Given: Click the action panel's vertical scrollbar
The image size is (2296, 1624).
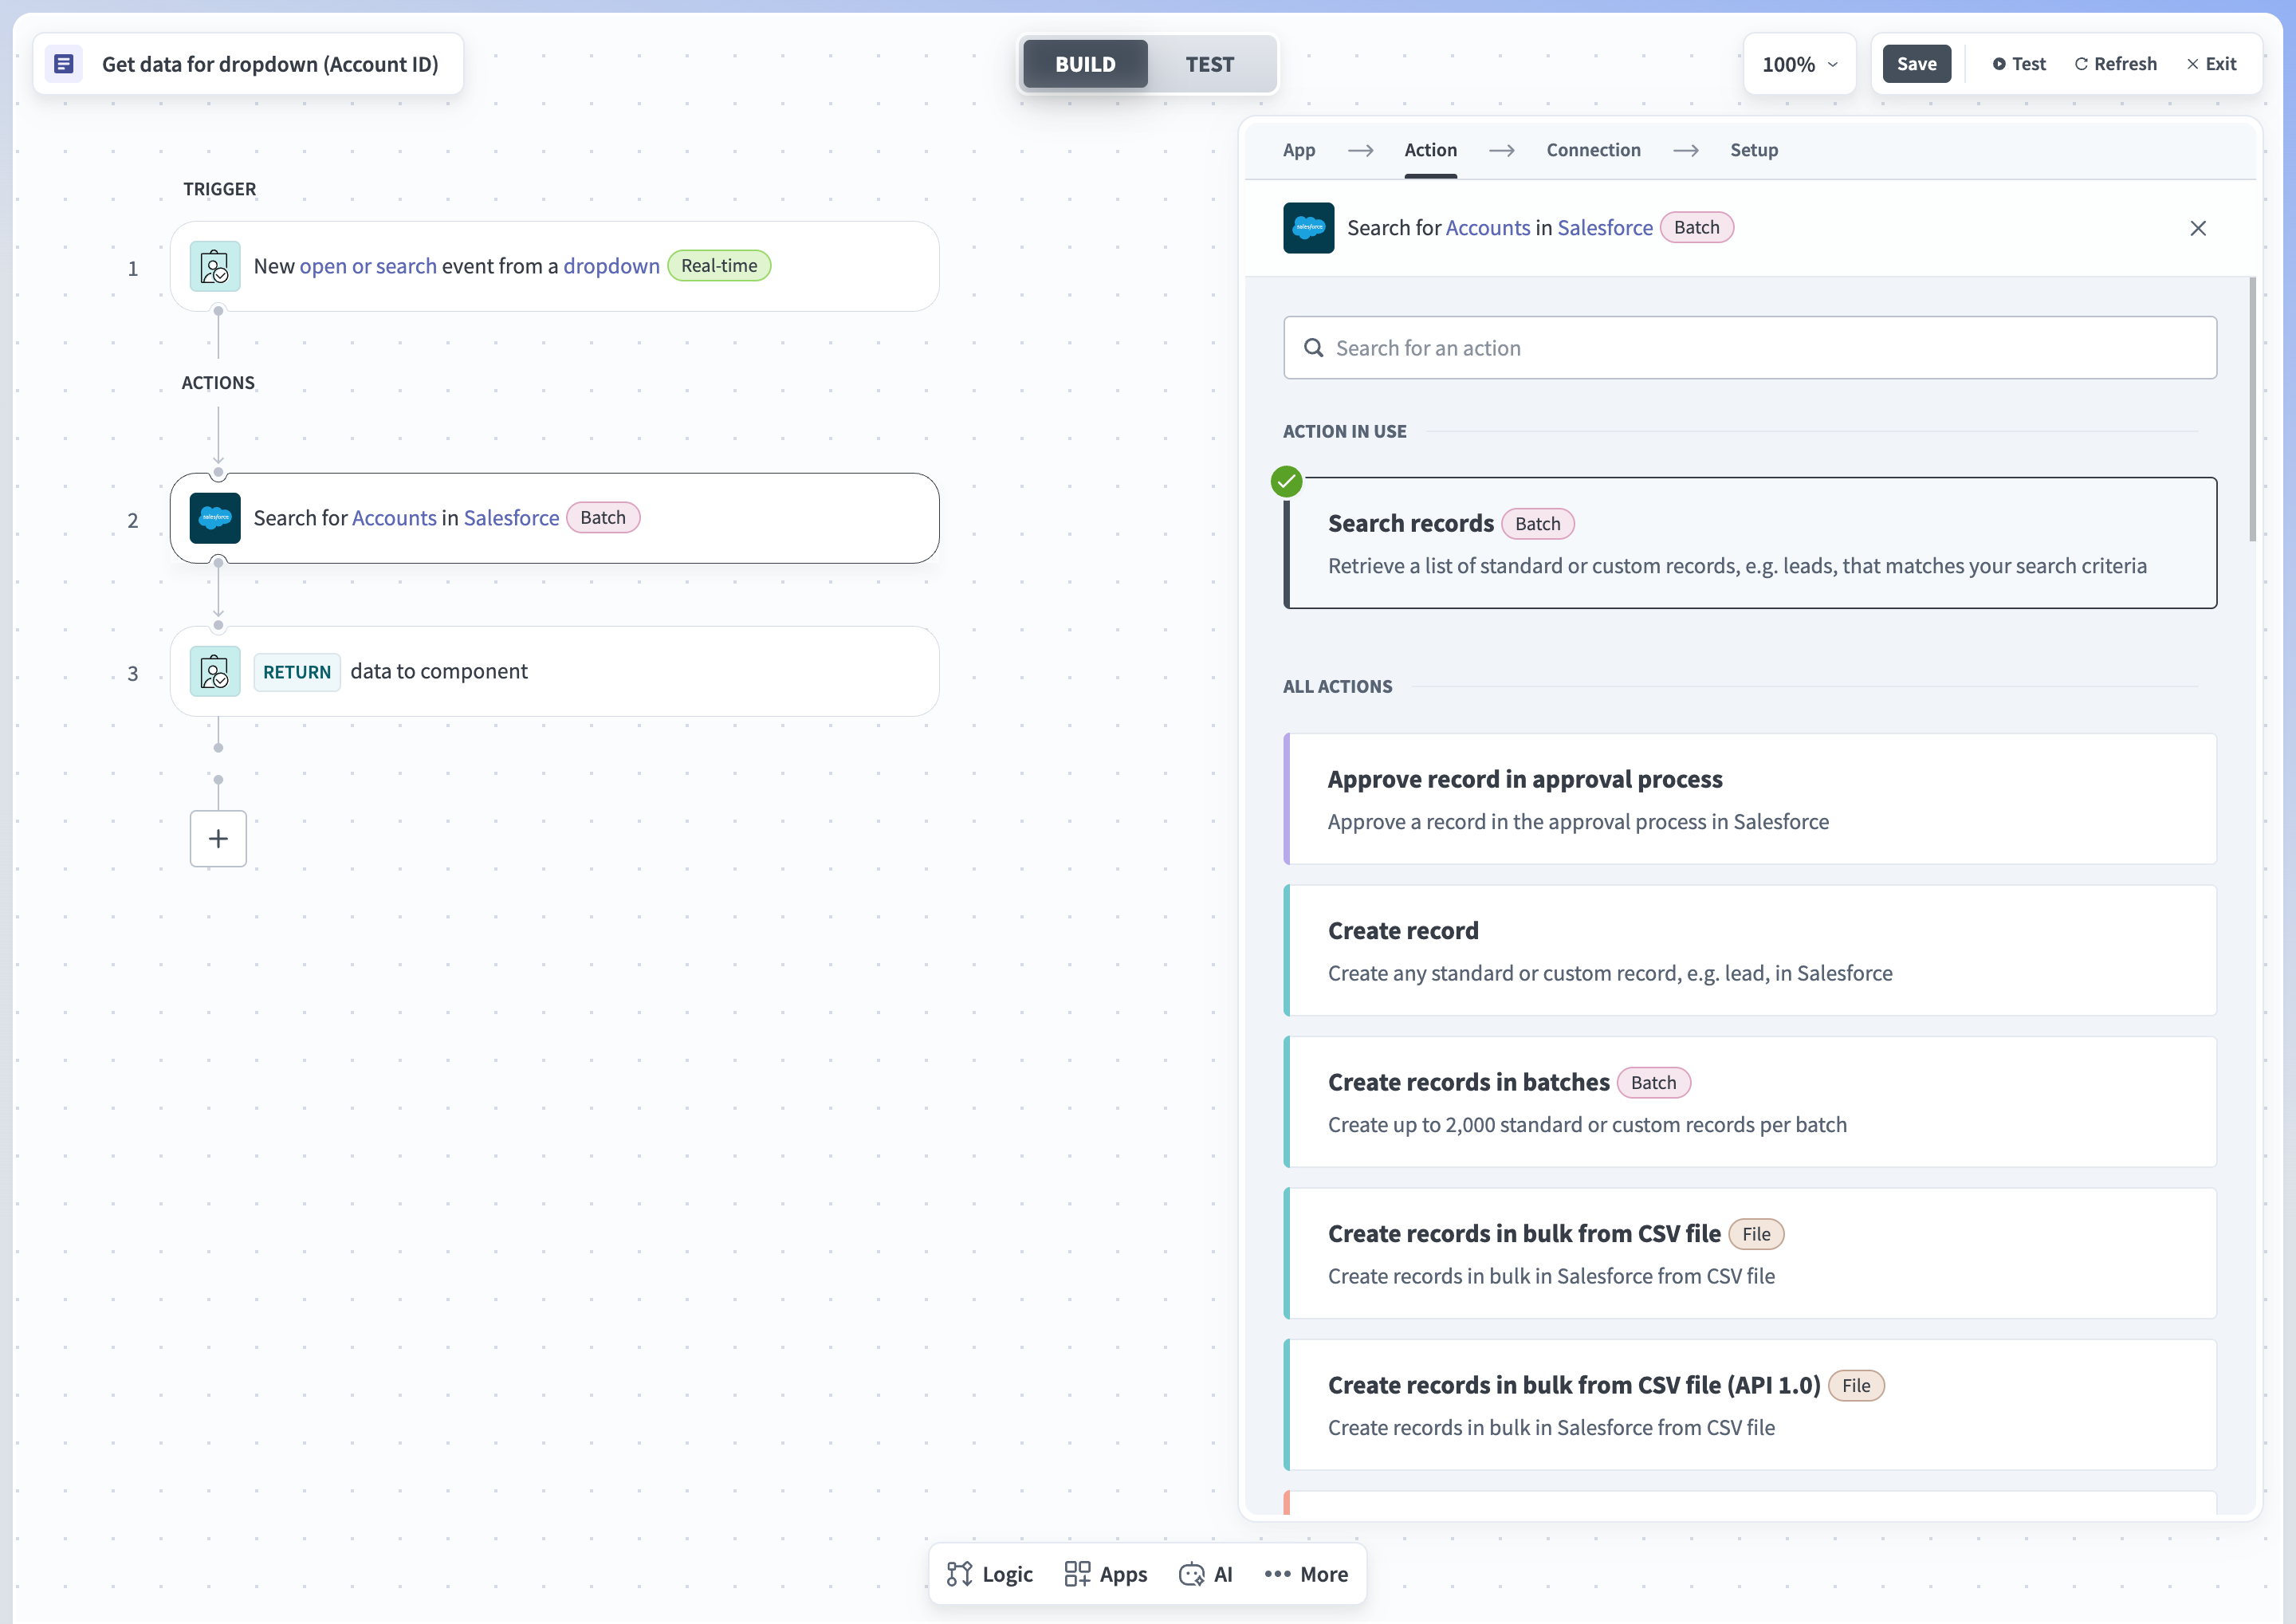Looking at the screenshot, I should point(2252,410).
